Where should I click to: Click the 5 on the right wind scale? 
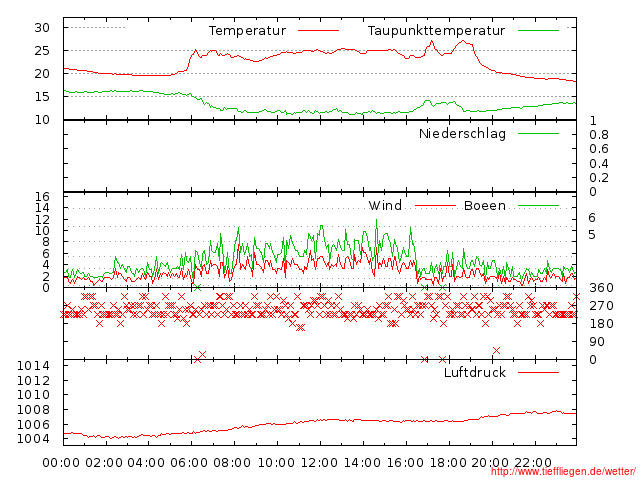pos(592,235)
